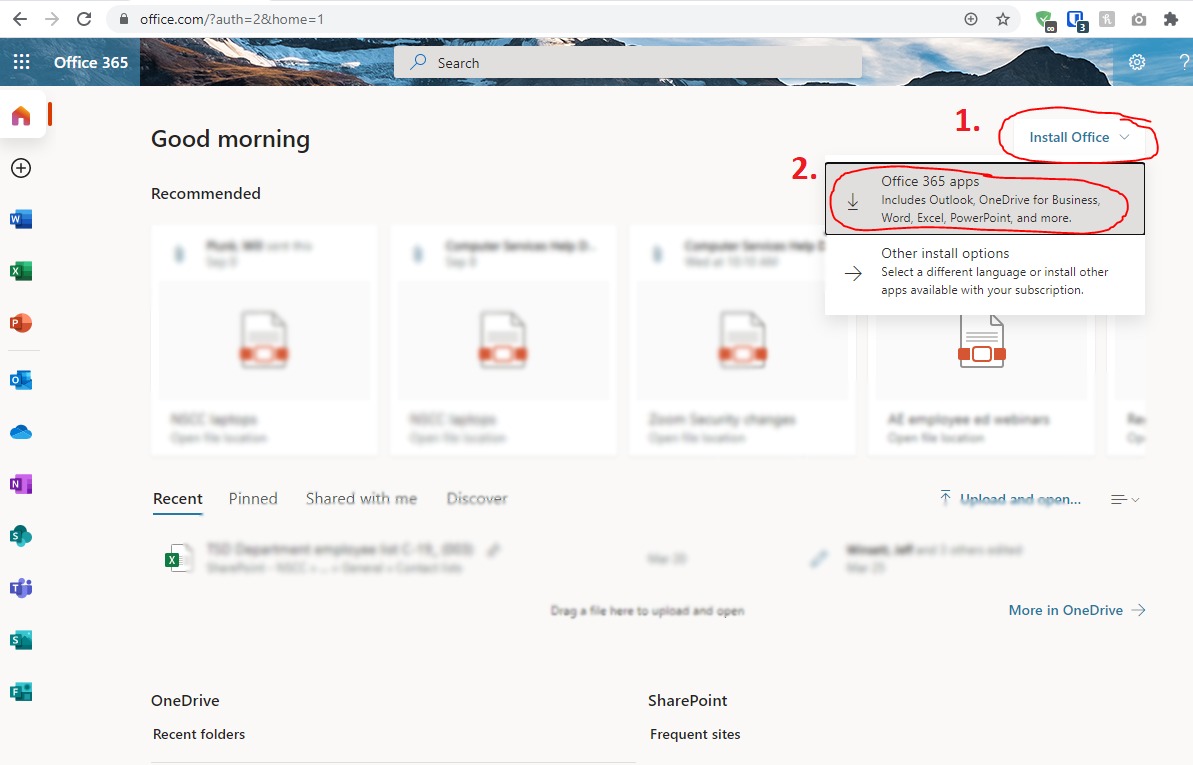Click the Office 365 header title
The height and width of the screenshot is (765, 1193).
click(91, 62)
